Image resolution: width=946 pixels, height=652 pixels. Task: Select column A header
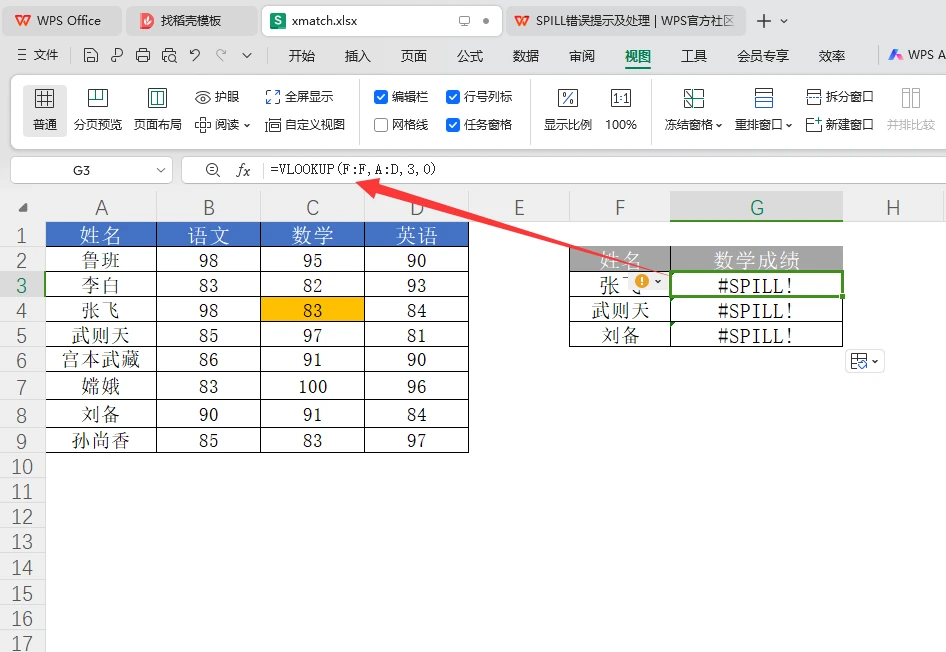pos(101,207)
